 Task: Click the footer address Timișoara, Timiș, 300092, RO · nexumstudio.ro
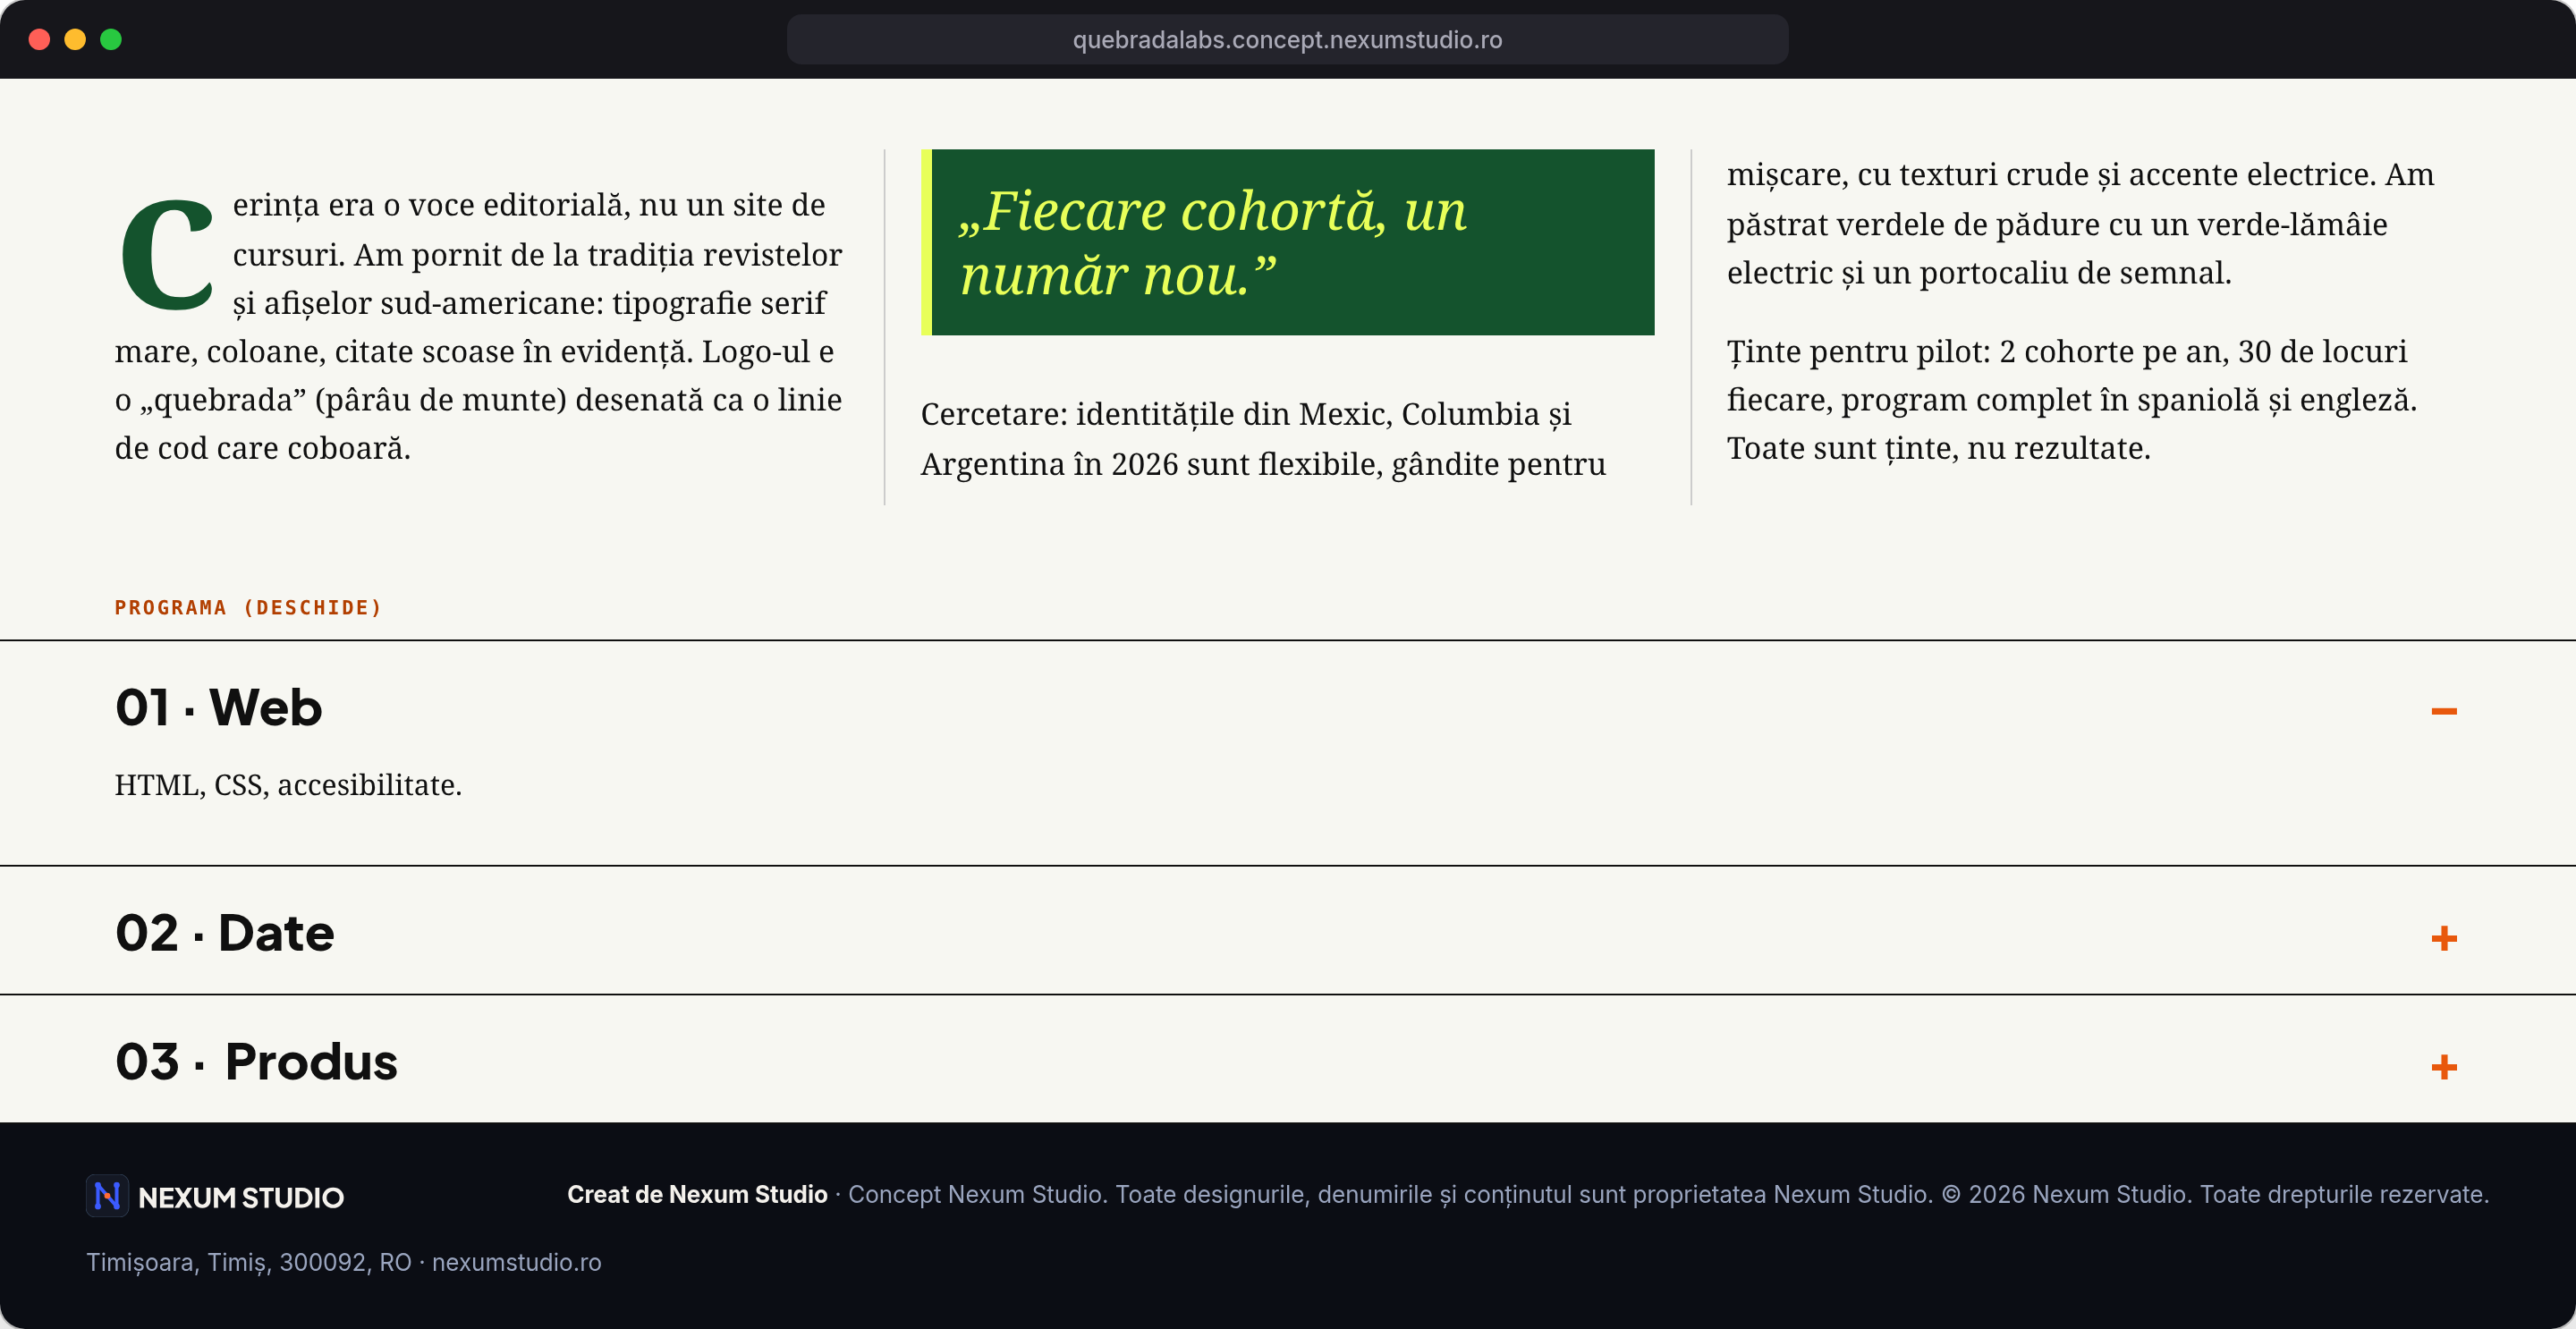coord(343,1262)
